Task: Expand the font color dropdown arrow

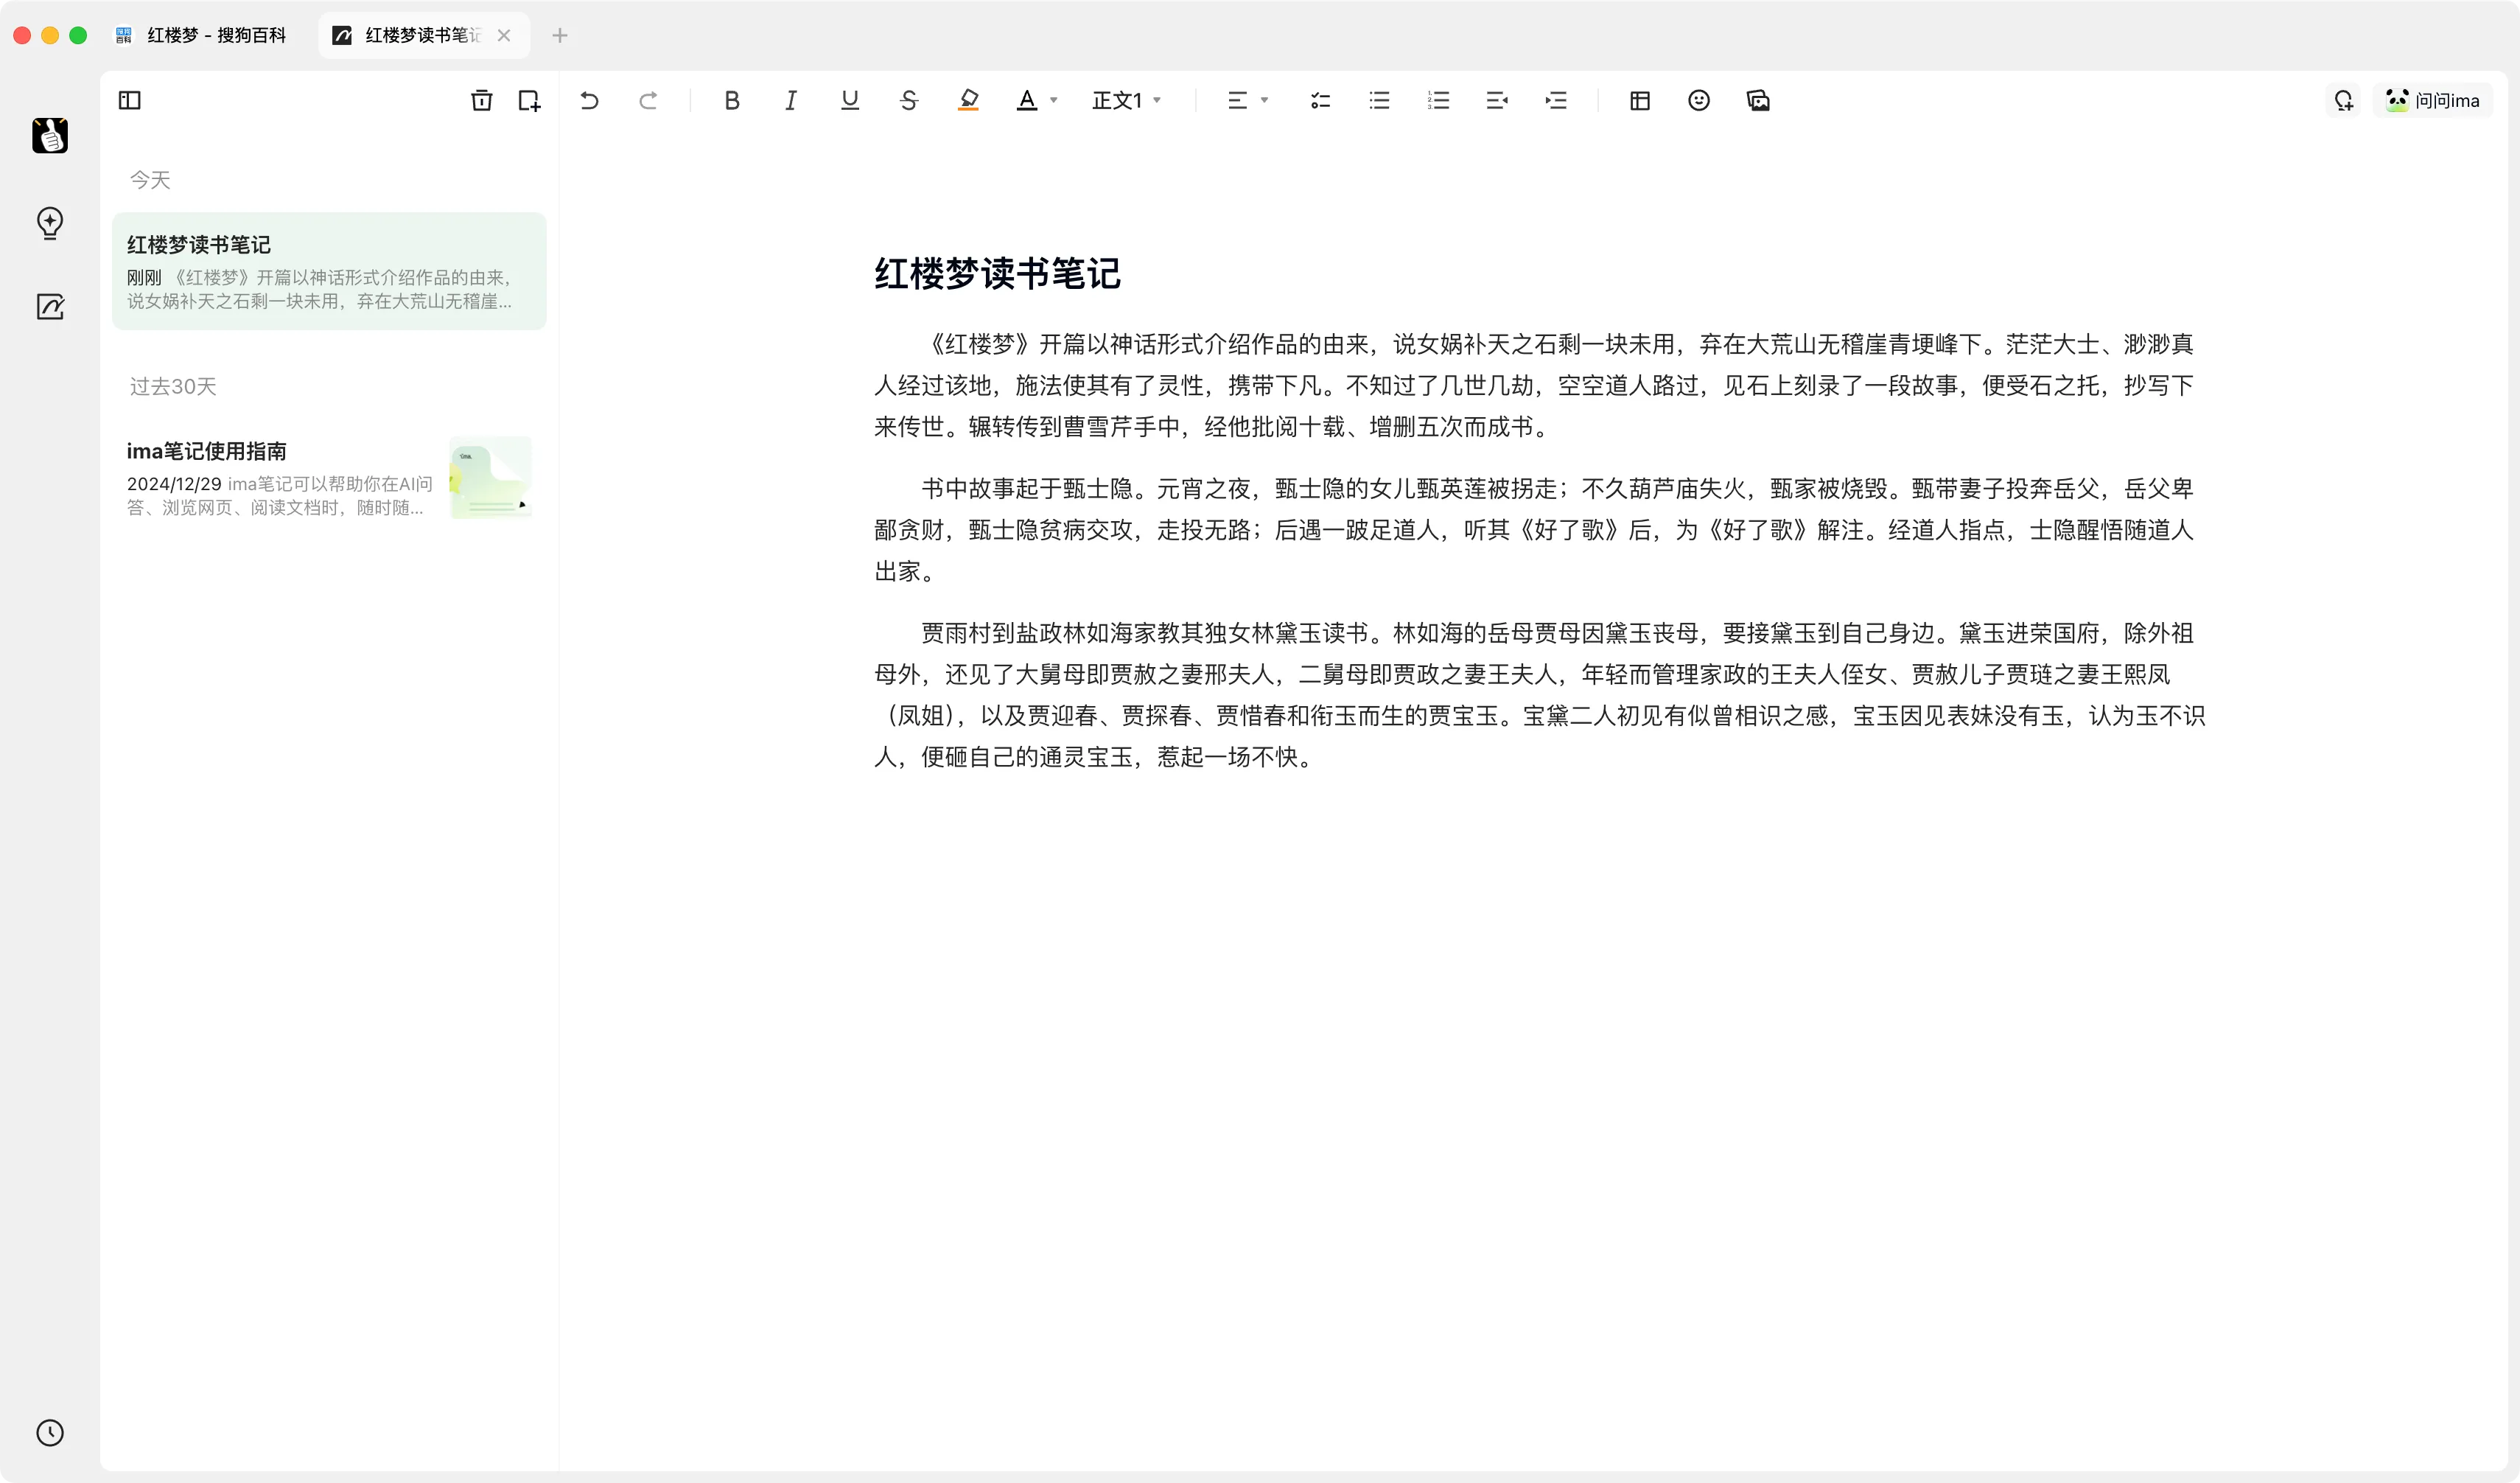Action: (x=1053, y=100)
